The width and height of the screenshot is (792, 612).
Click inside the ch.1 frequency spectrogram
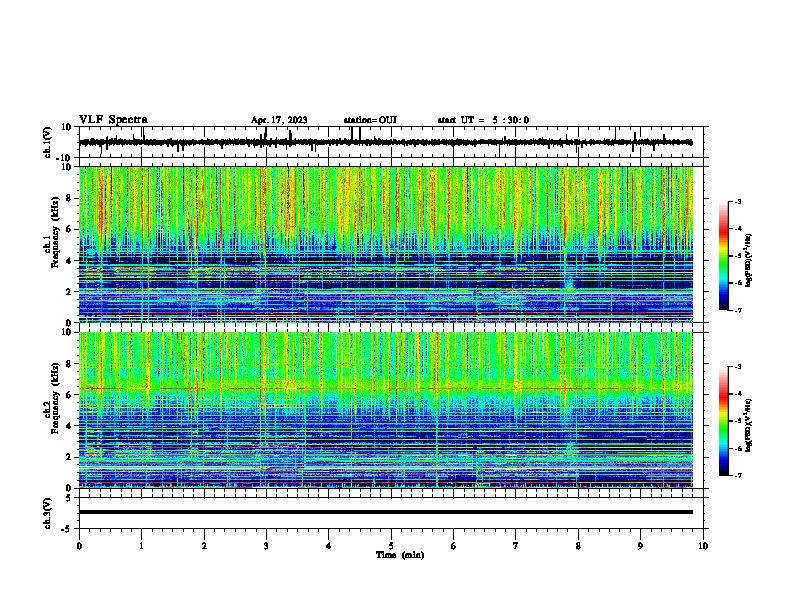(x=386, y=244)
